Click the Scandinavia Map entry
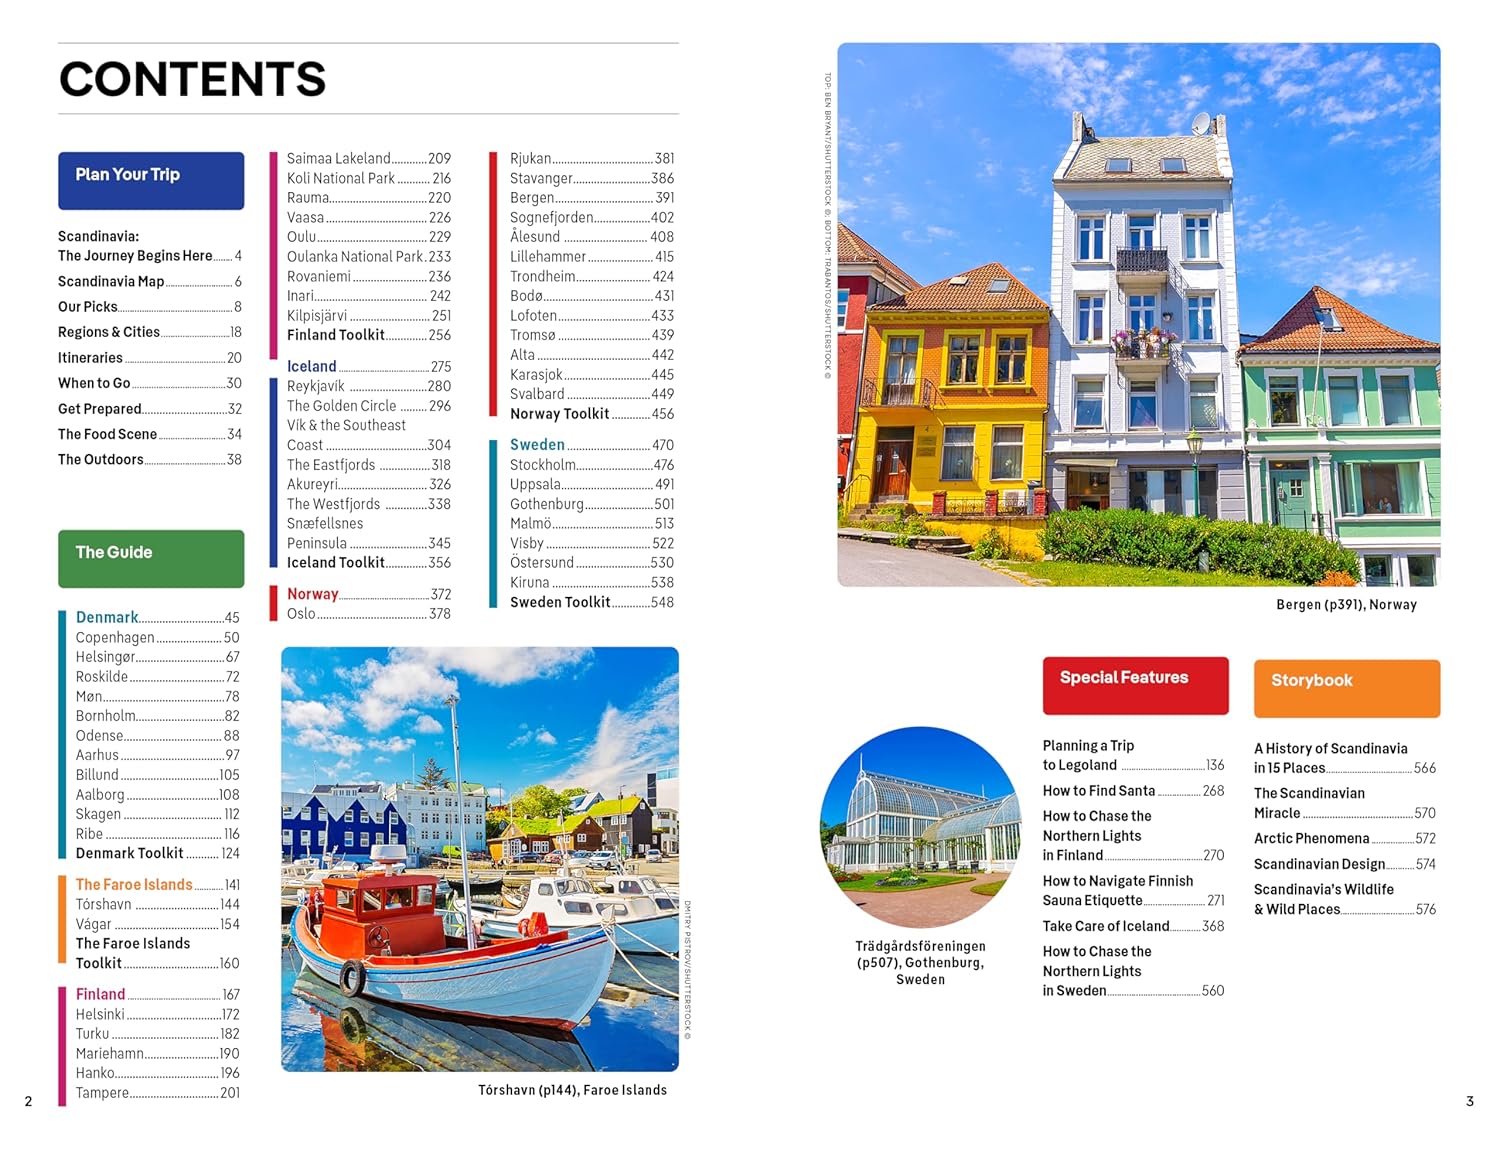The width and height of the screenshot is (1500, 1154). (x=111, y=282)
